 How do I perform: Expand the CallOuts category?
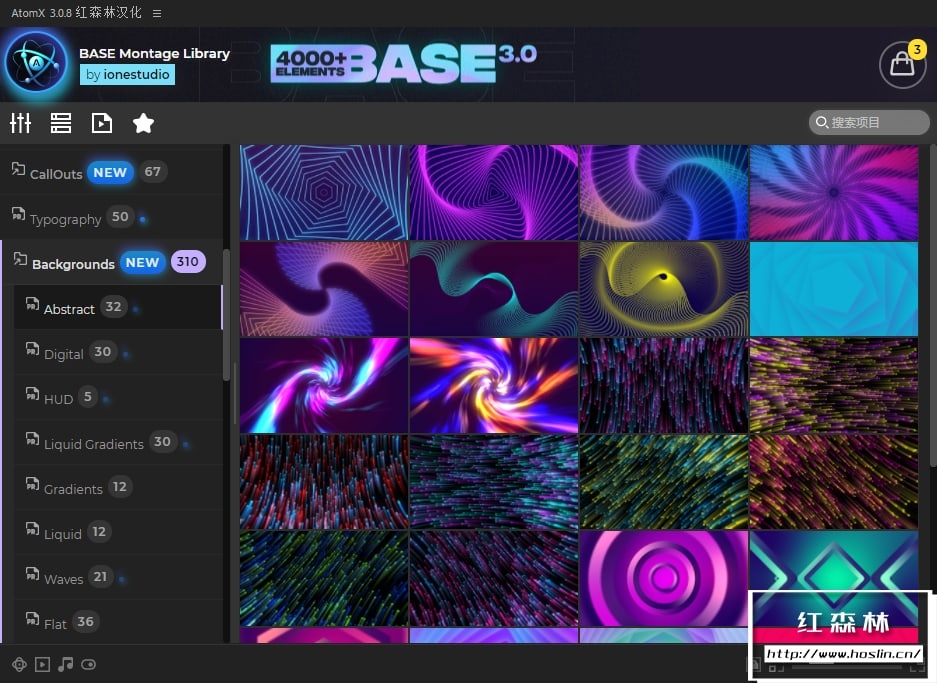click(x=111, y=172)
